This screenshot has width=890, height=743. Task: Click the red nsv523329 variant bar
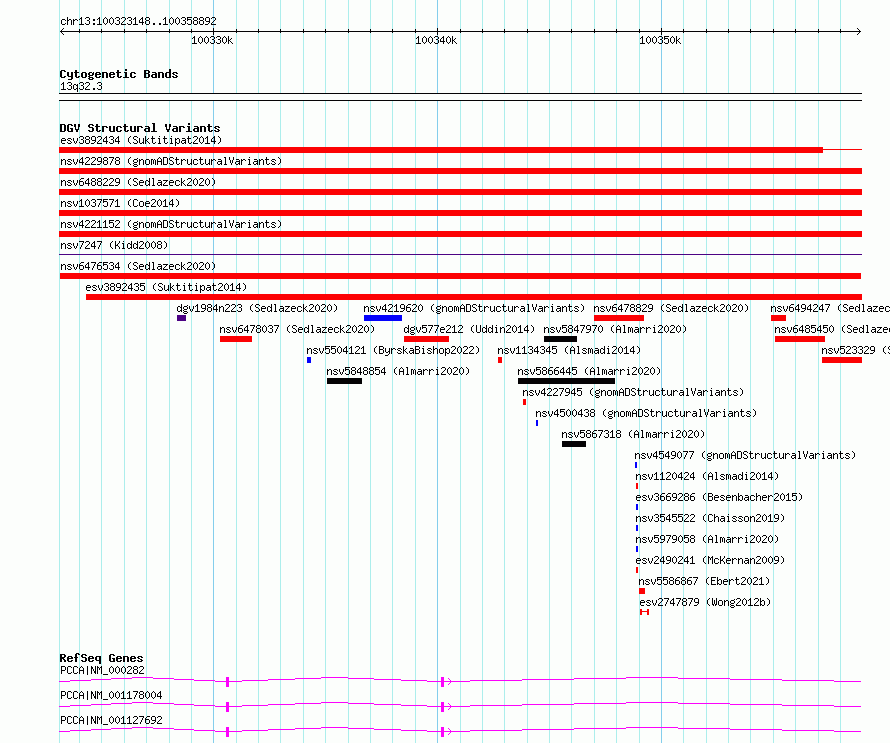coord(842,360)
